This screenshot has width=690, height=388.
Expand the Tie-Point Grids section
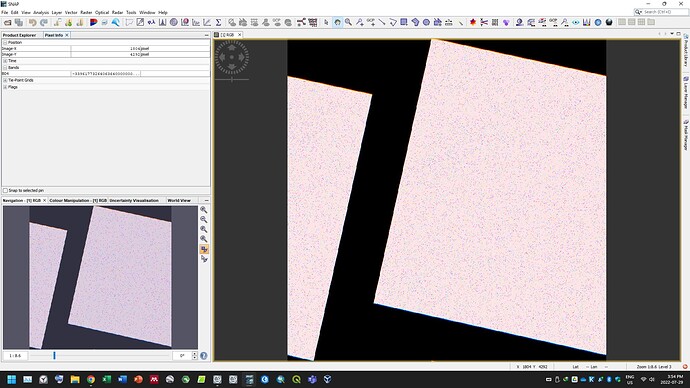[5, 80]
